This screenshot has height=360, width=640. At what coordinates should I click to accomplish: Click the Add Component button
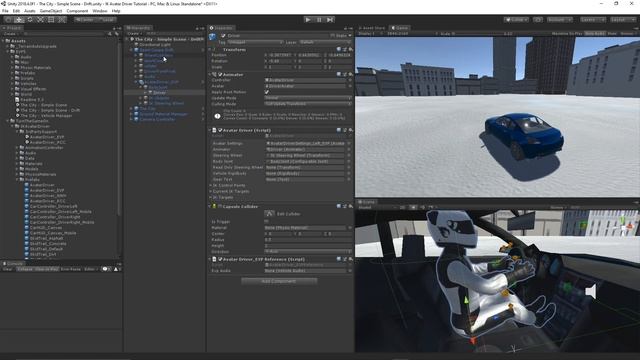click(x=279, y=281)
